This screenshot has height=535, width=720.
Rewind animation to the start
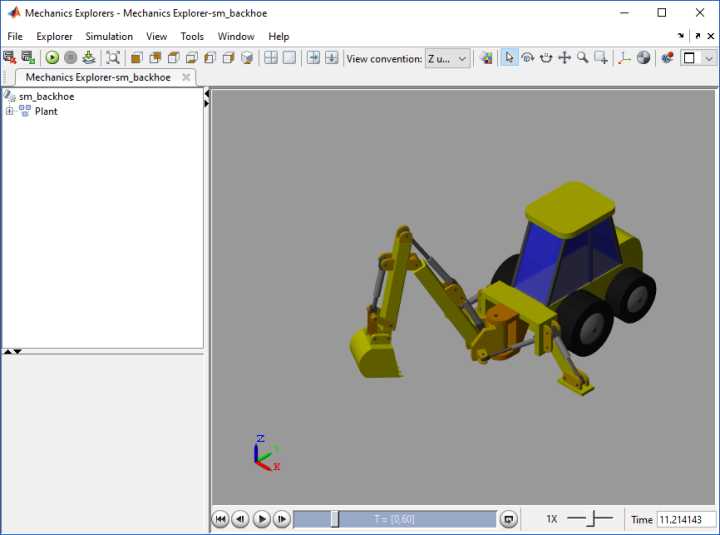[x=220, y=519]
